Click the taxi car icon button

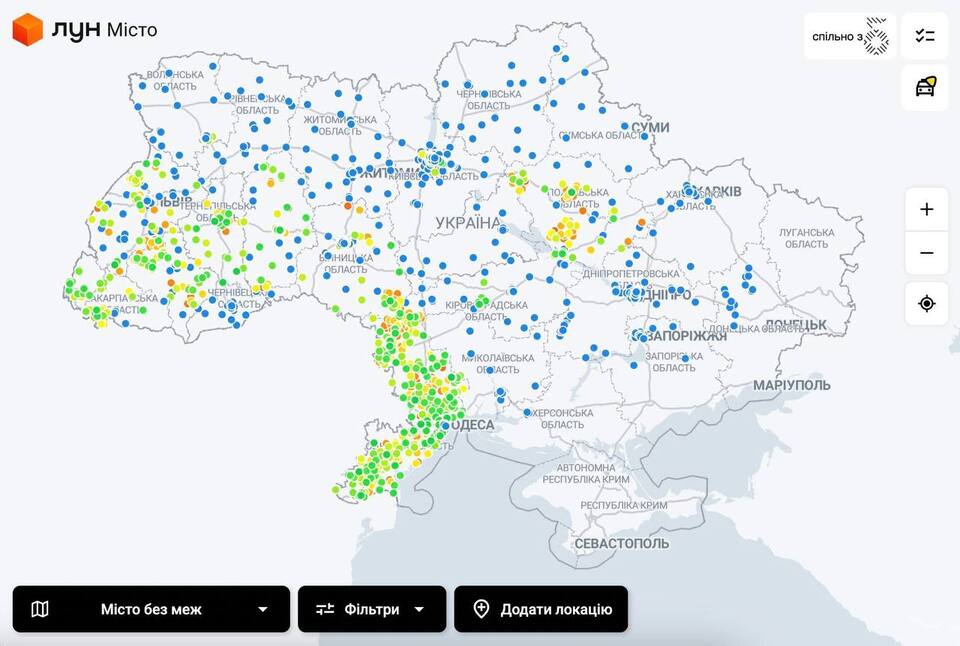tap(925, 87)
